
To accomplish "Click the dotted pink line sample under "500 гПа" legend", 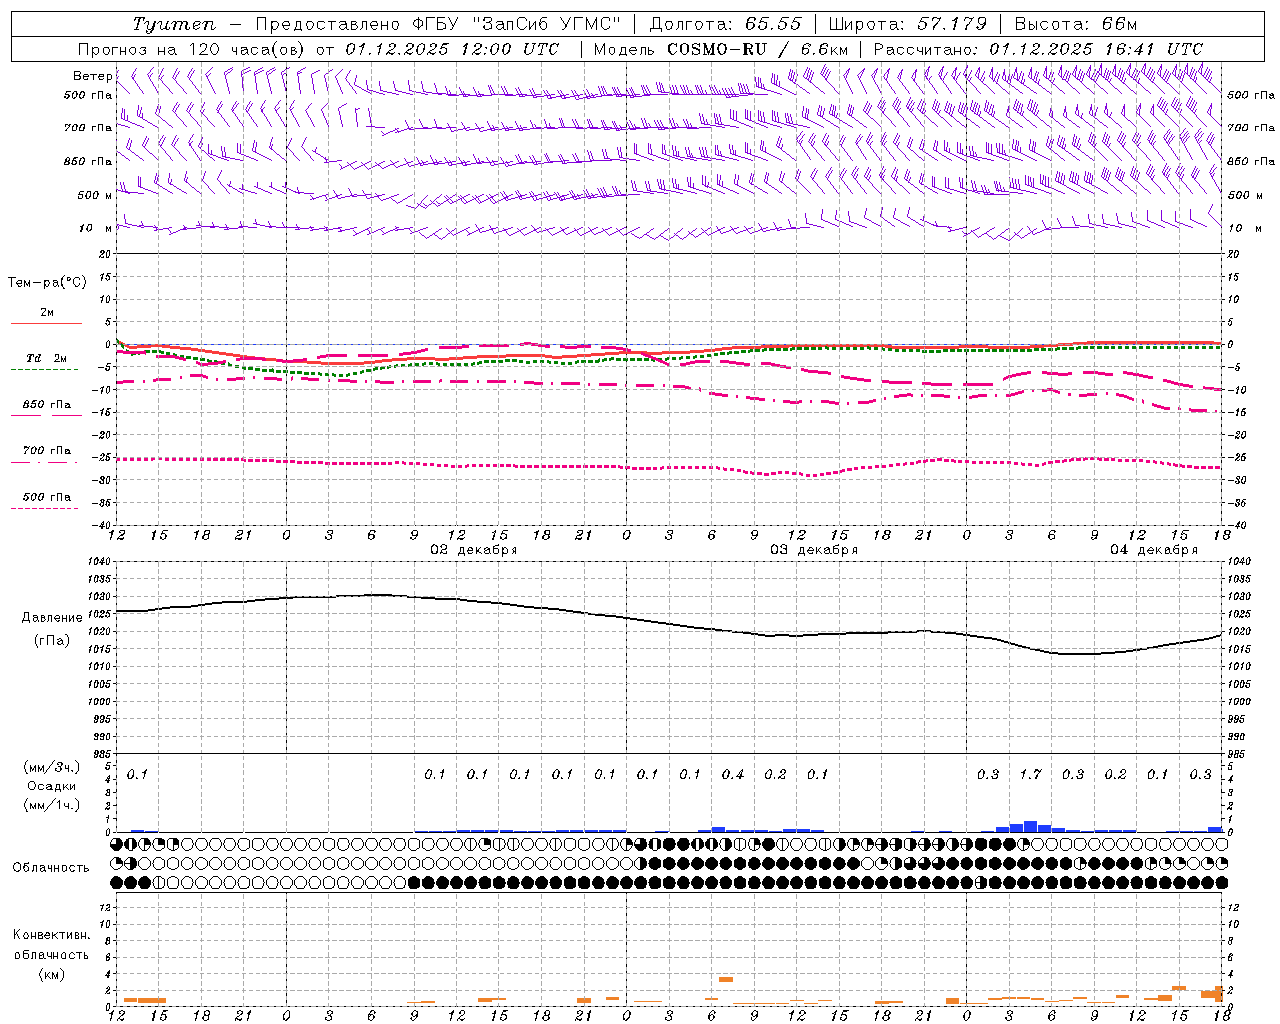I will click(45, 508).
